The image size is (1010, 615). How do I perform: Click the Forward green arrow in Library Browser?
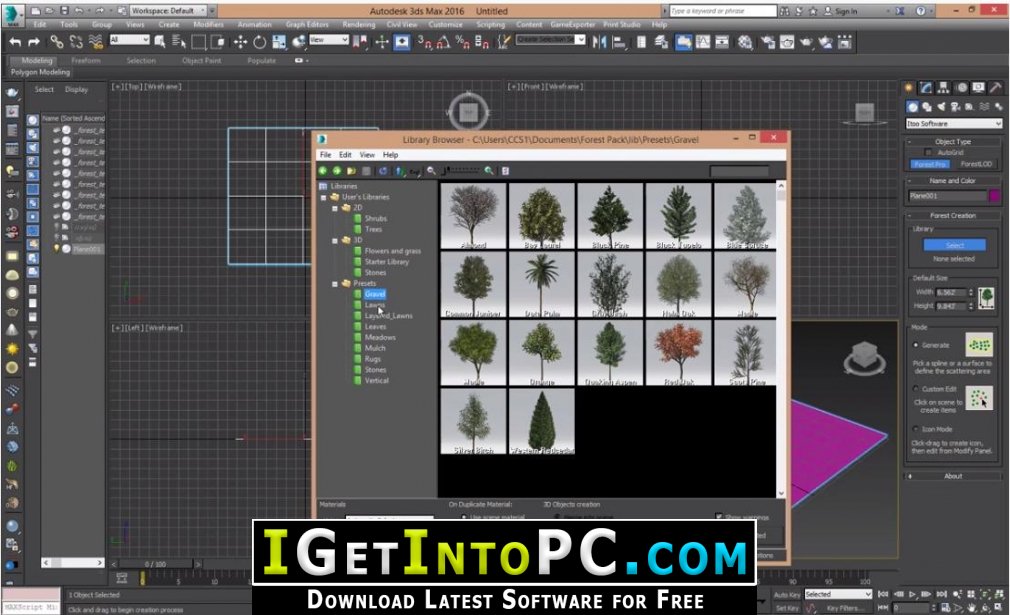337,171
